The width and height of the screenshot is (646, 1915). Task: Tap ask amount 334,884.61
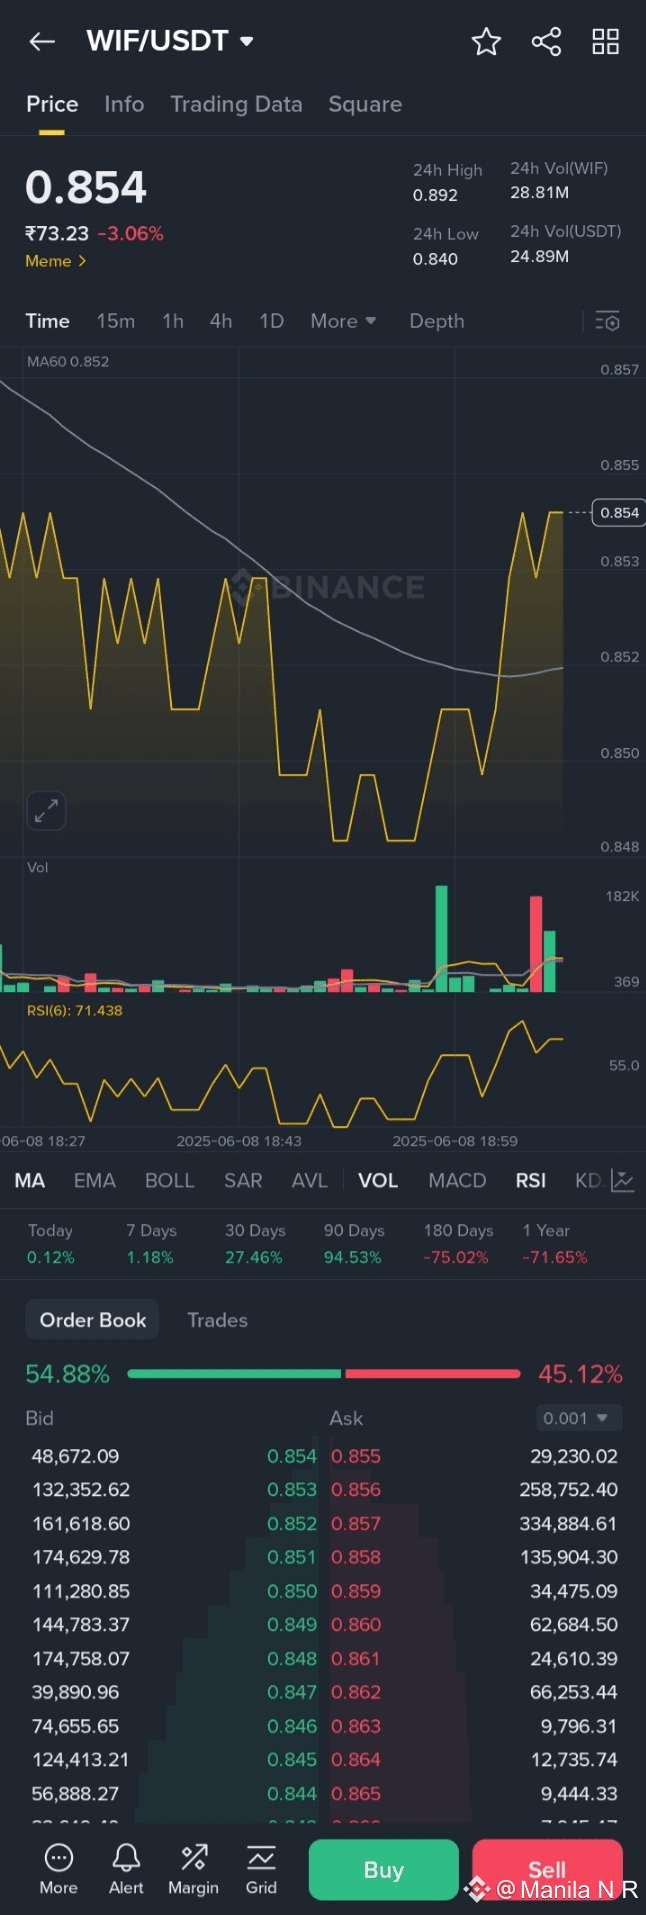click(x=569, y=1524)
